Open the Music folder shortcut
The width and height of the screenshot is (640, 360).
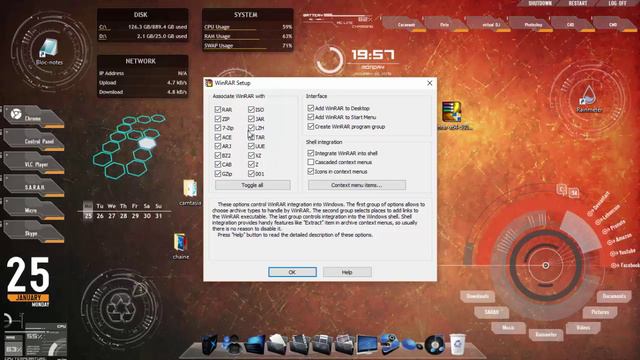(508, 328)
